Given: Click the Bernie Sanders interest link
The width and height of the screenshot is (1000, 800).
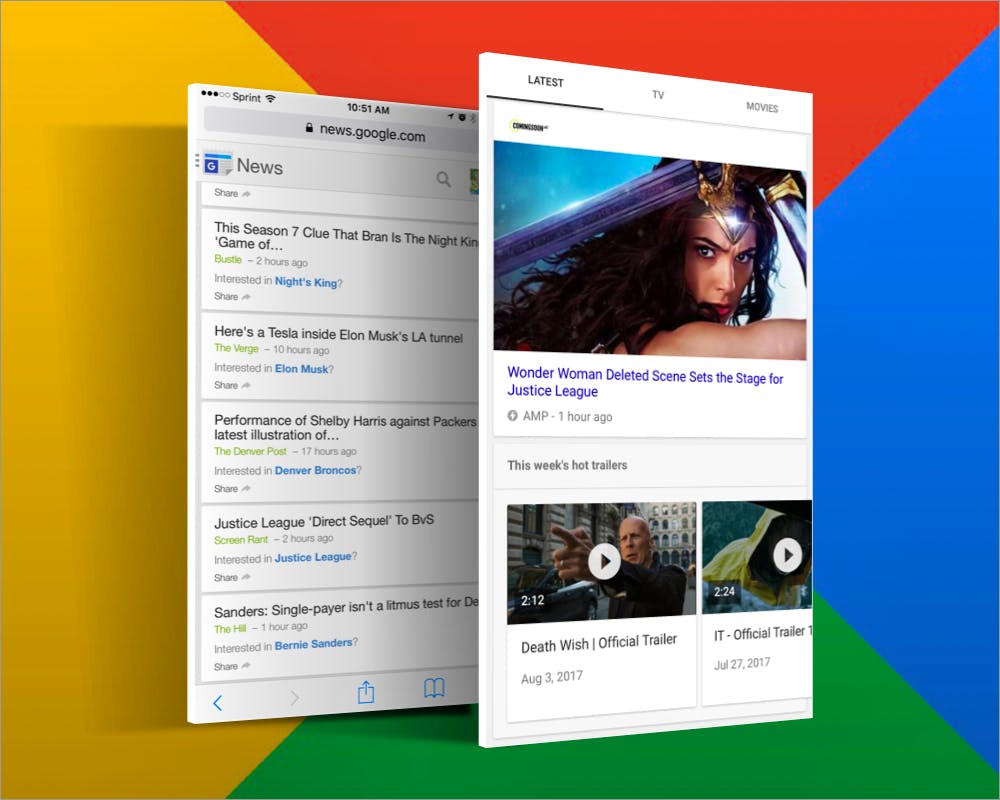Looking at the screenshot, I should coord(313,645).
